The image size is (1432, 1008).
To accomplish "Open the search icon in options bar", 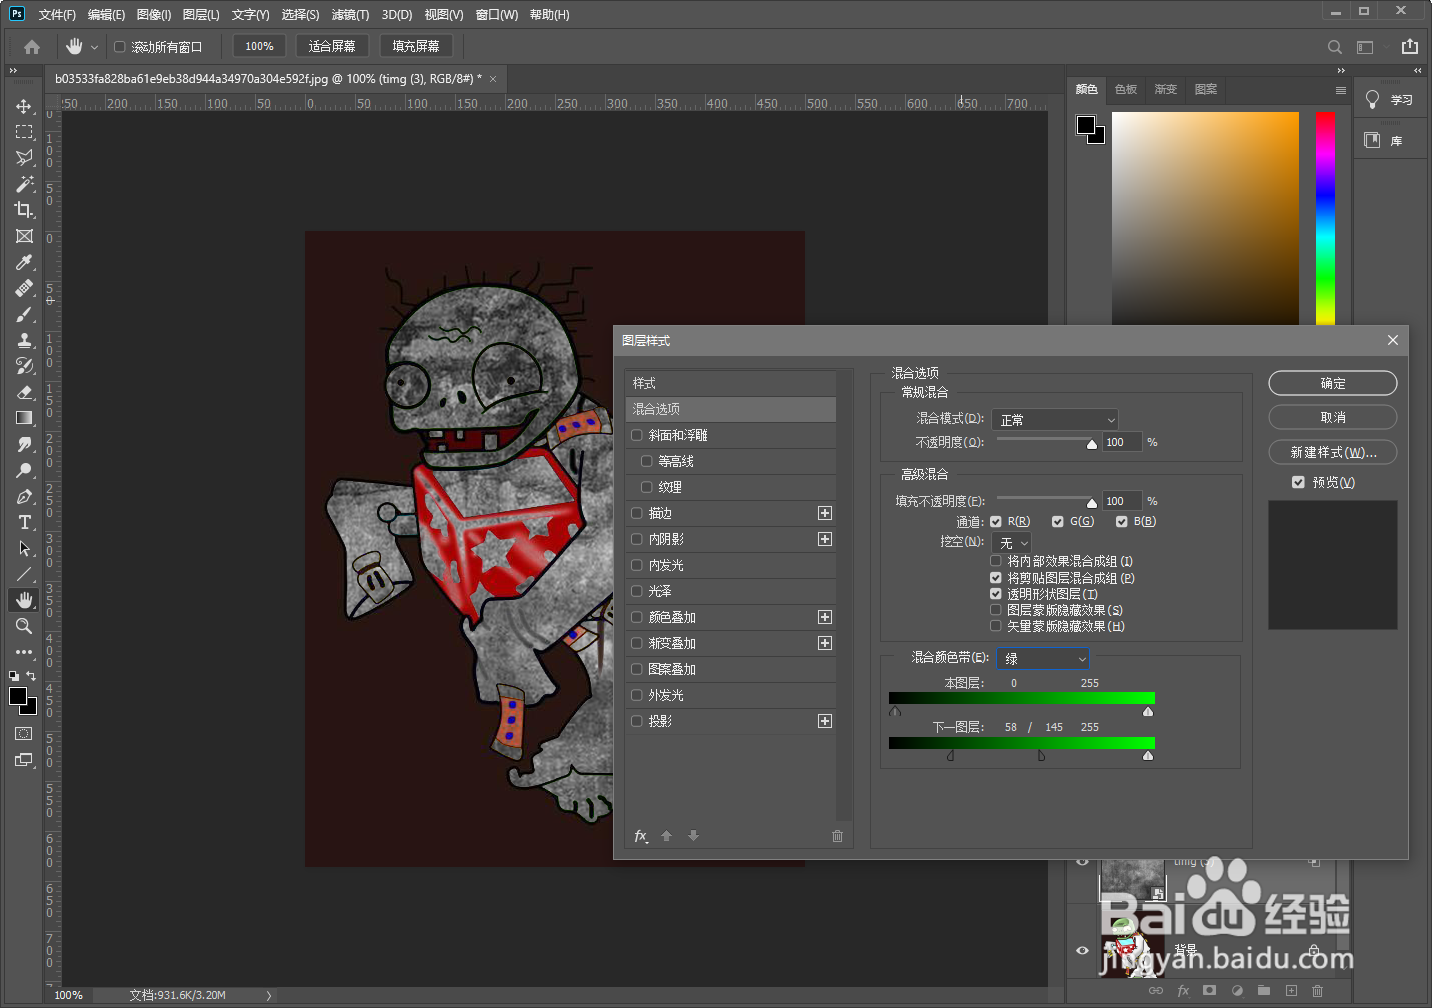I will tap(1335, 47).
